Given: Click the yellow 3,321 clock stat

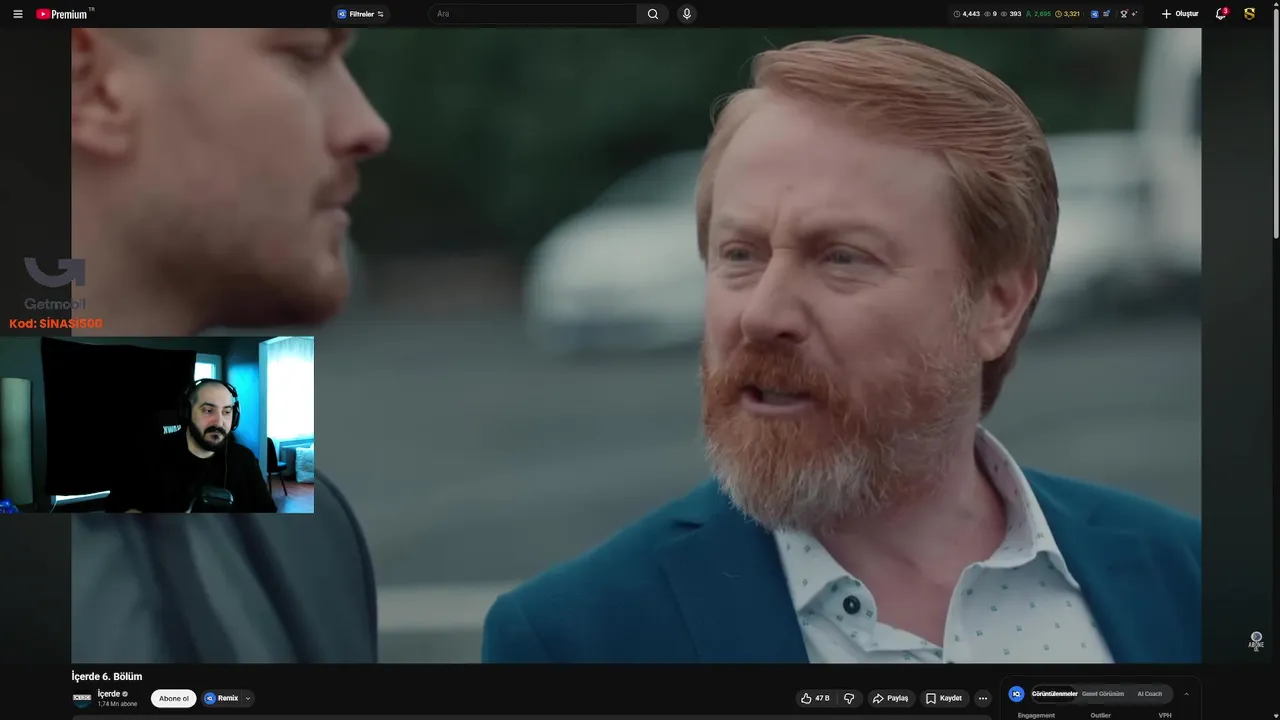Looking at the screenshot, I should [1068, 14].
